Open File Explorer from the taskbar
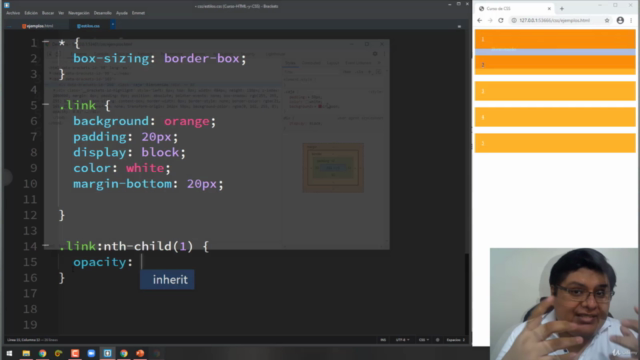Viewport: 640px width, 360px height. pyautogui.click(x=26, y=353)
